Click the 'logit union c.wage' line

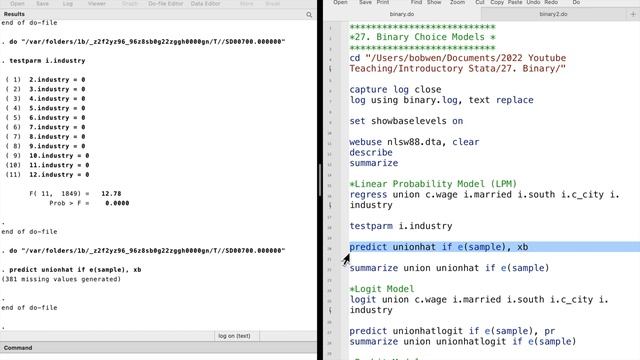[x=479, y=304]
